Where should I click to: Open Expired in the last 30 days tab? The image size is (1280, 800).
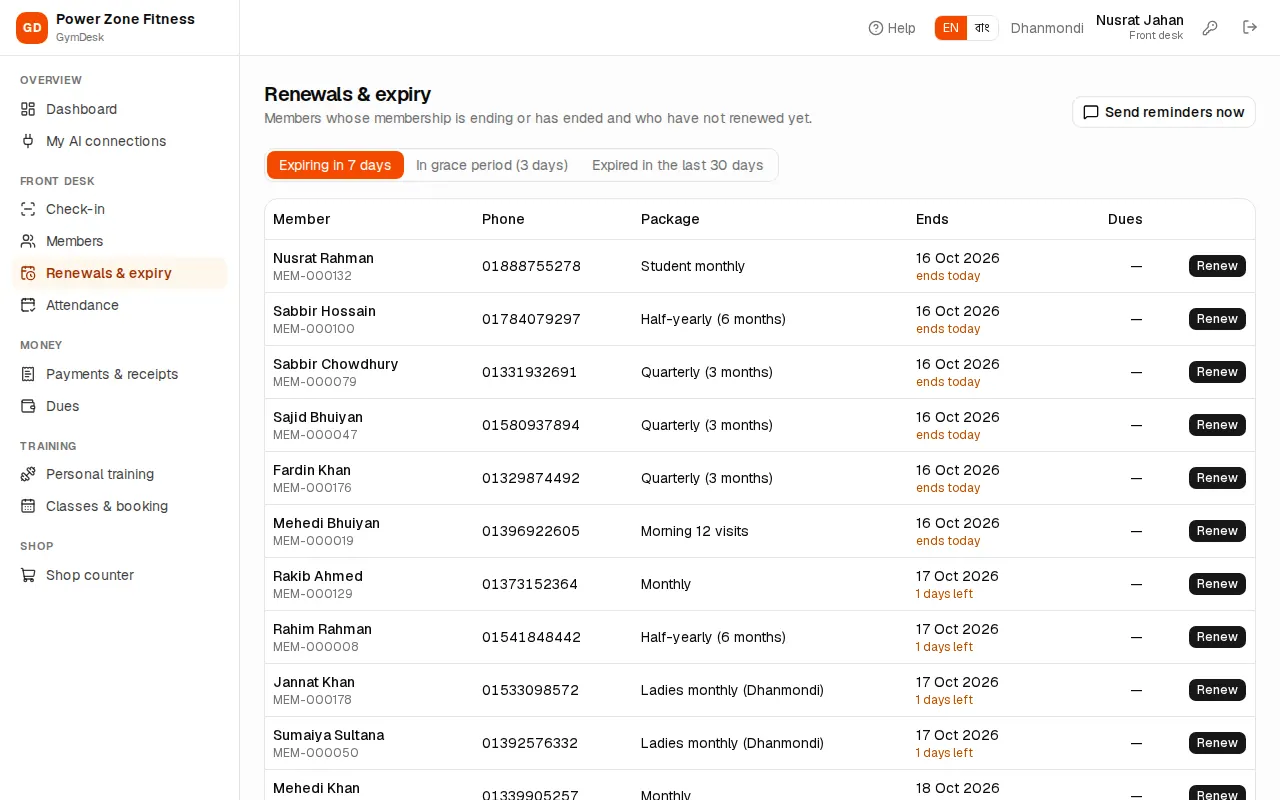678,165
